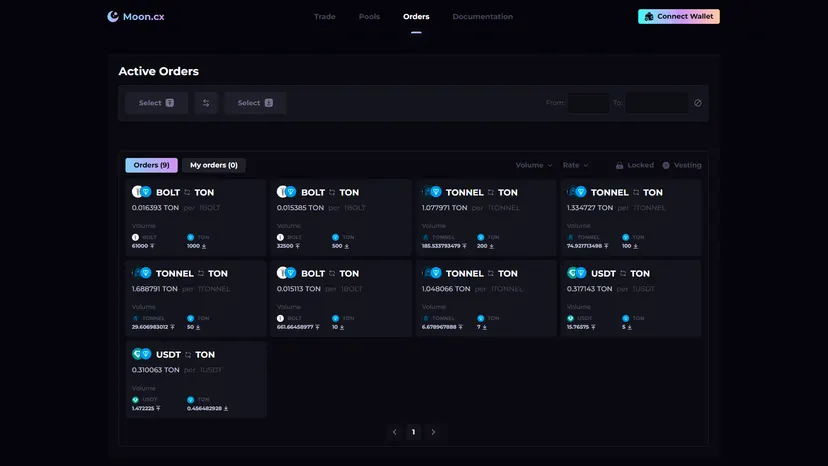Click the '1.077971 TON' rate text

445,208
